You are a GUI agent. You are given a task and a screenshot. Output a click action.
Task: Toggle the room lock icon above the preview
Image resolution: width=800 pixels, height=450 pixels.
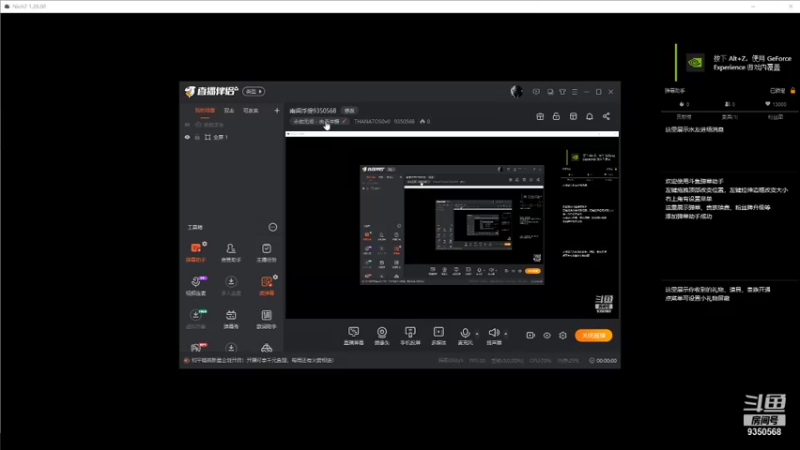point(556,116)
